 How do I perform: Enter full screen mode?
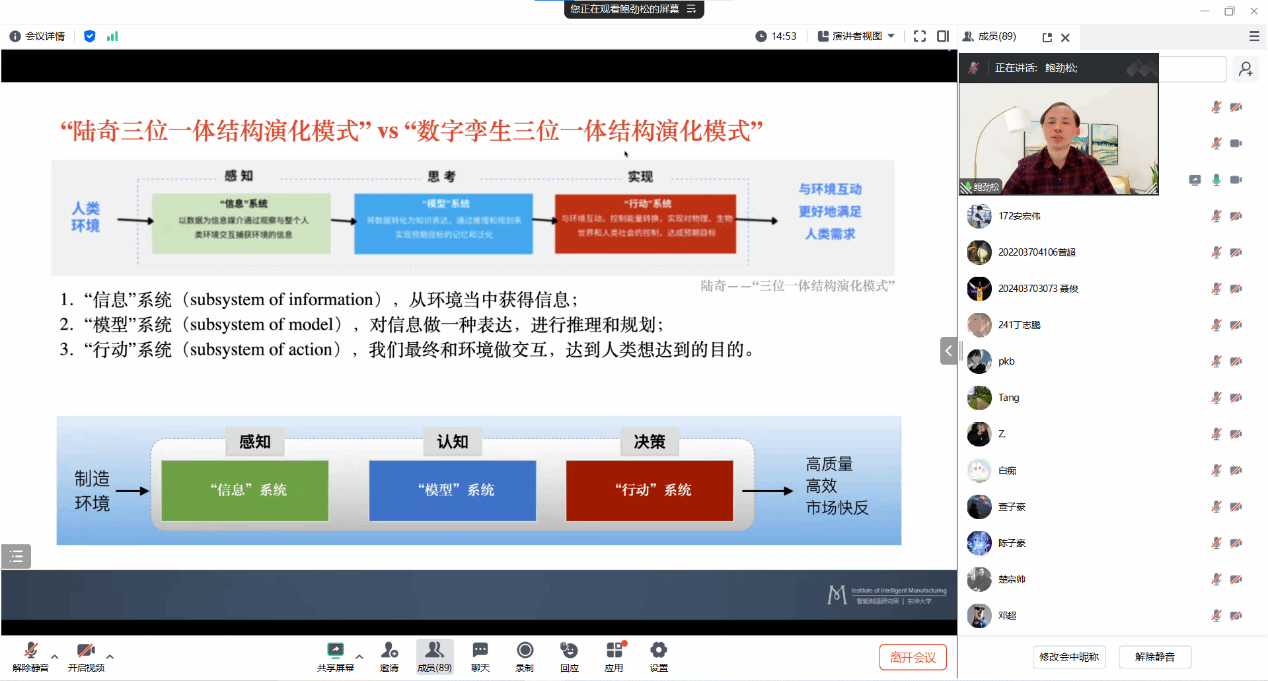919,36
